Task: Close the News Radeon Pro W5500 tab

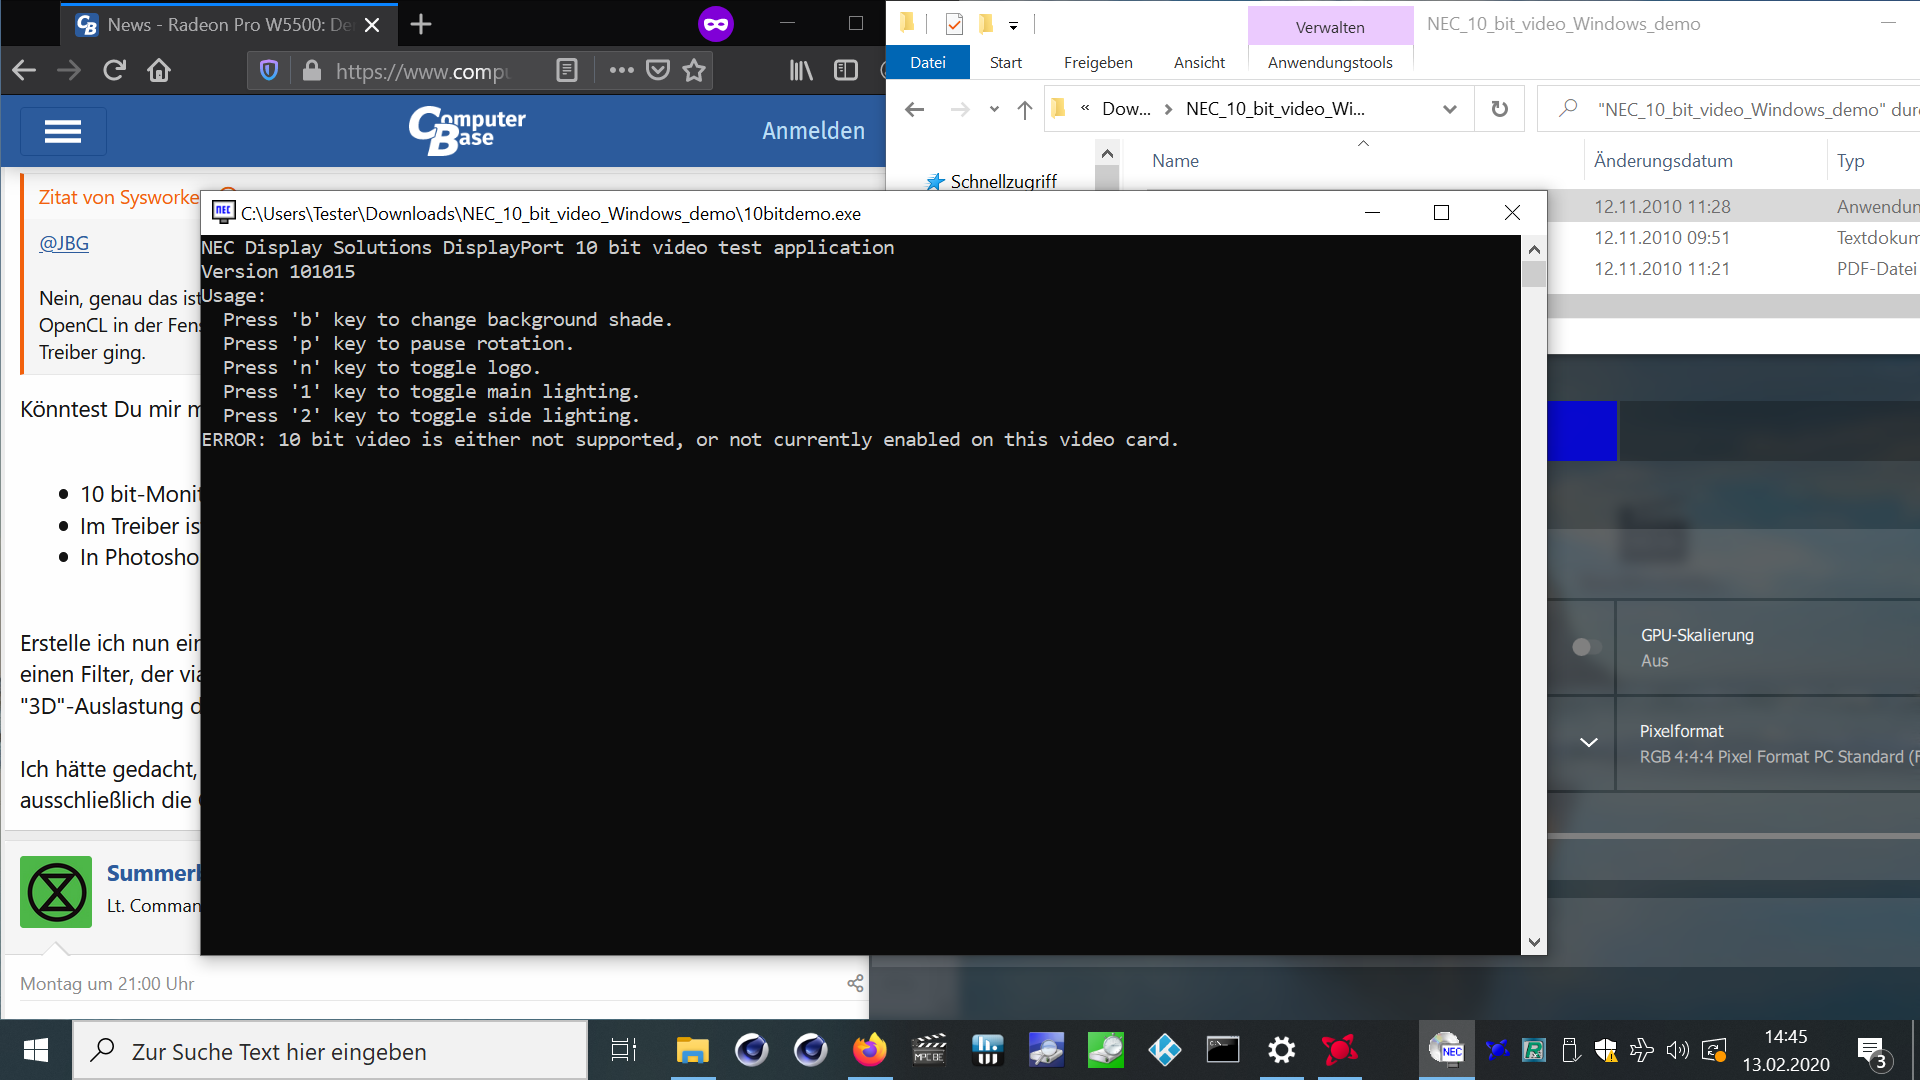Action: pos(372,25)
